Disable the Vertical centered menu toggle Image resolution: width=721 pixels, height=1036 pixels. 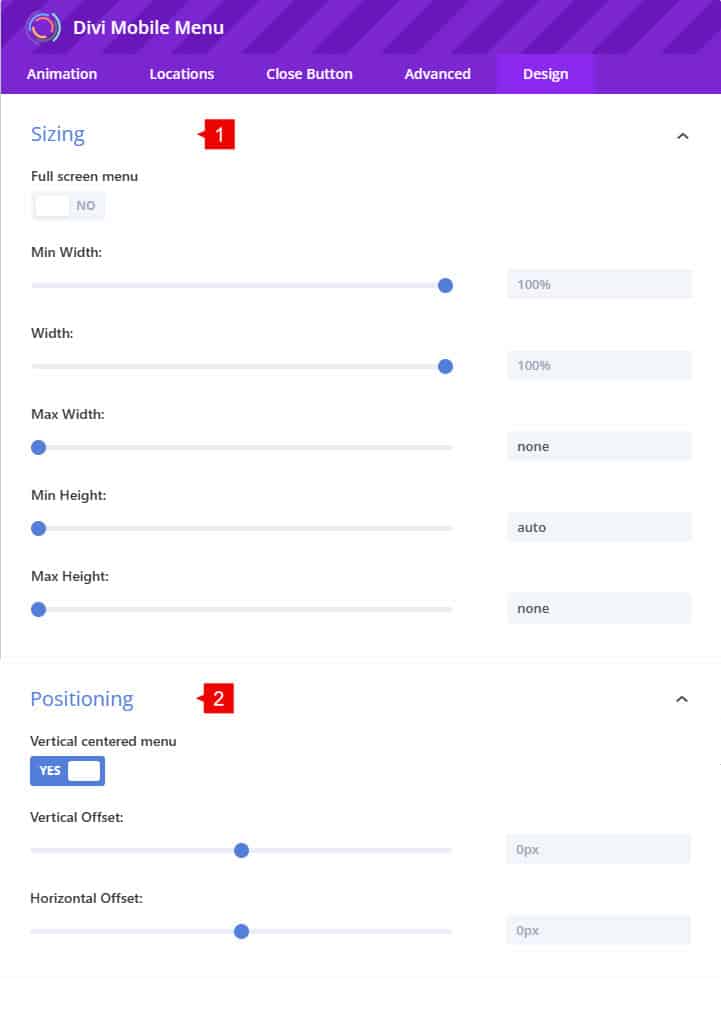click(x=68, y=771)
